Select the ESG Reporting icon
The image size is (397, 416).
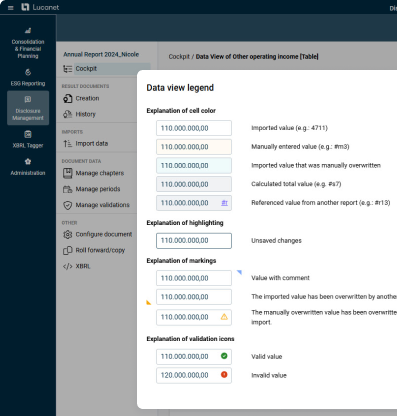pos(28,72)
